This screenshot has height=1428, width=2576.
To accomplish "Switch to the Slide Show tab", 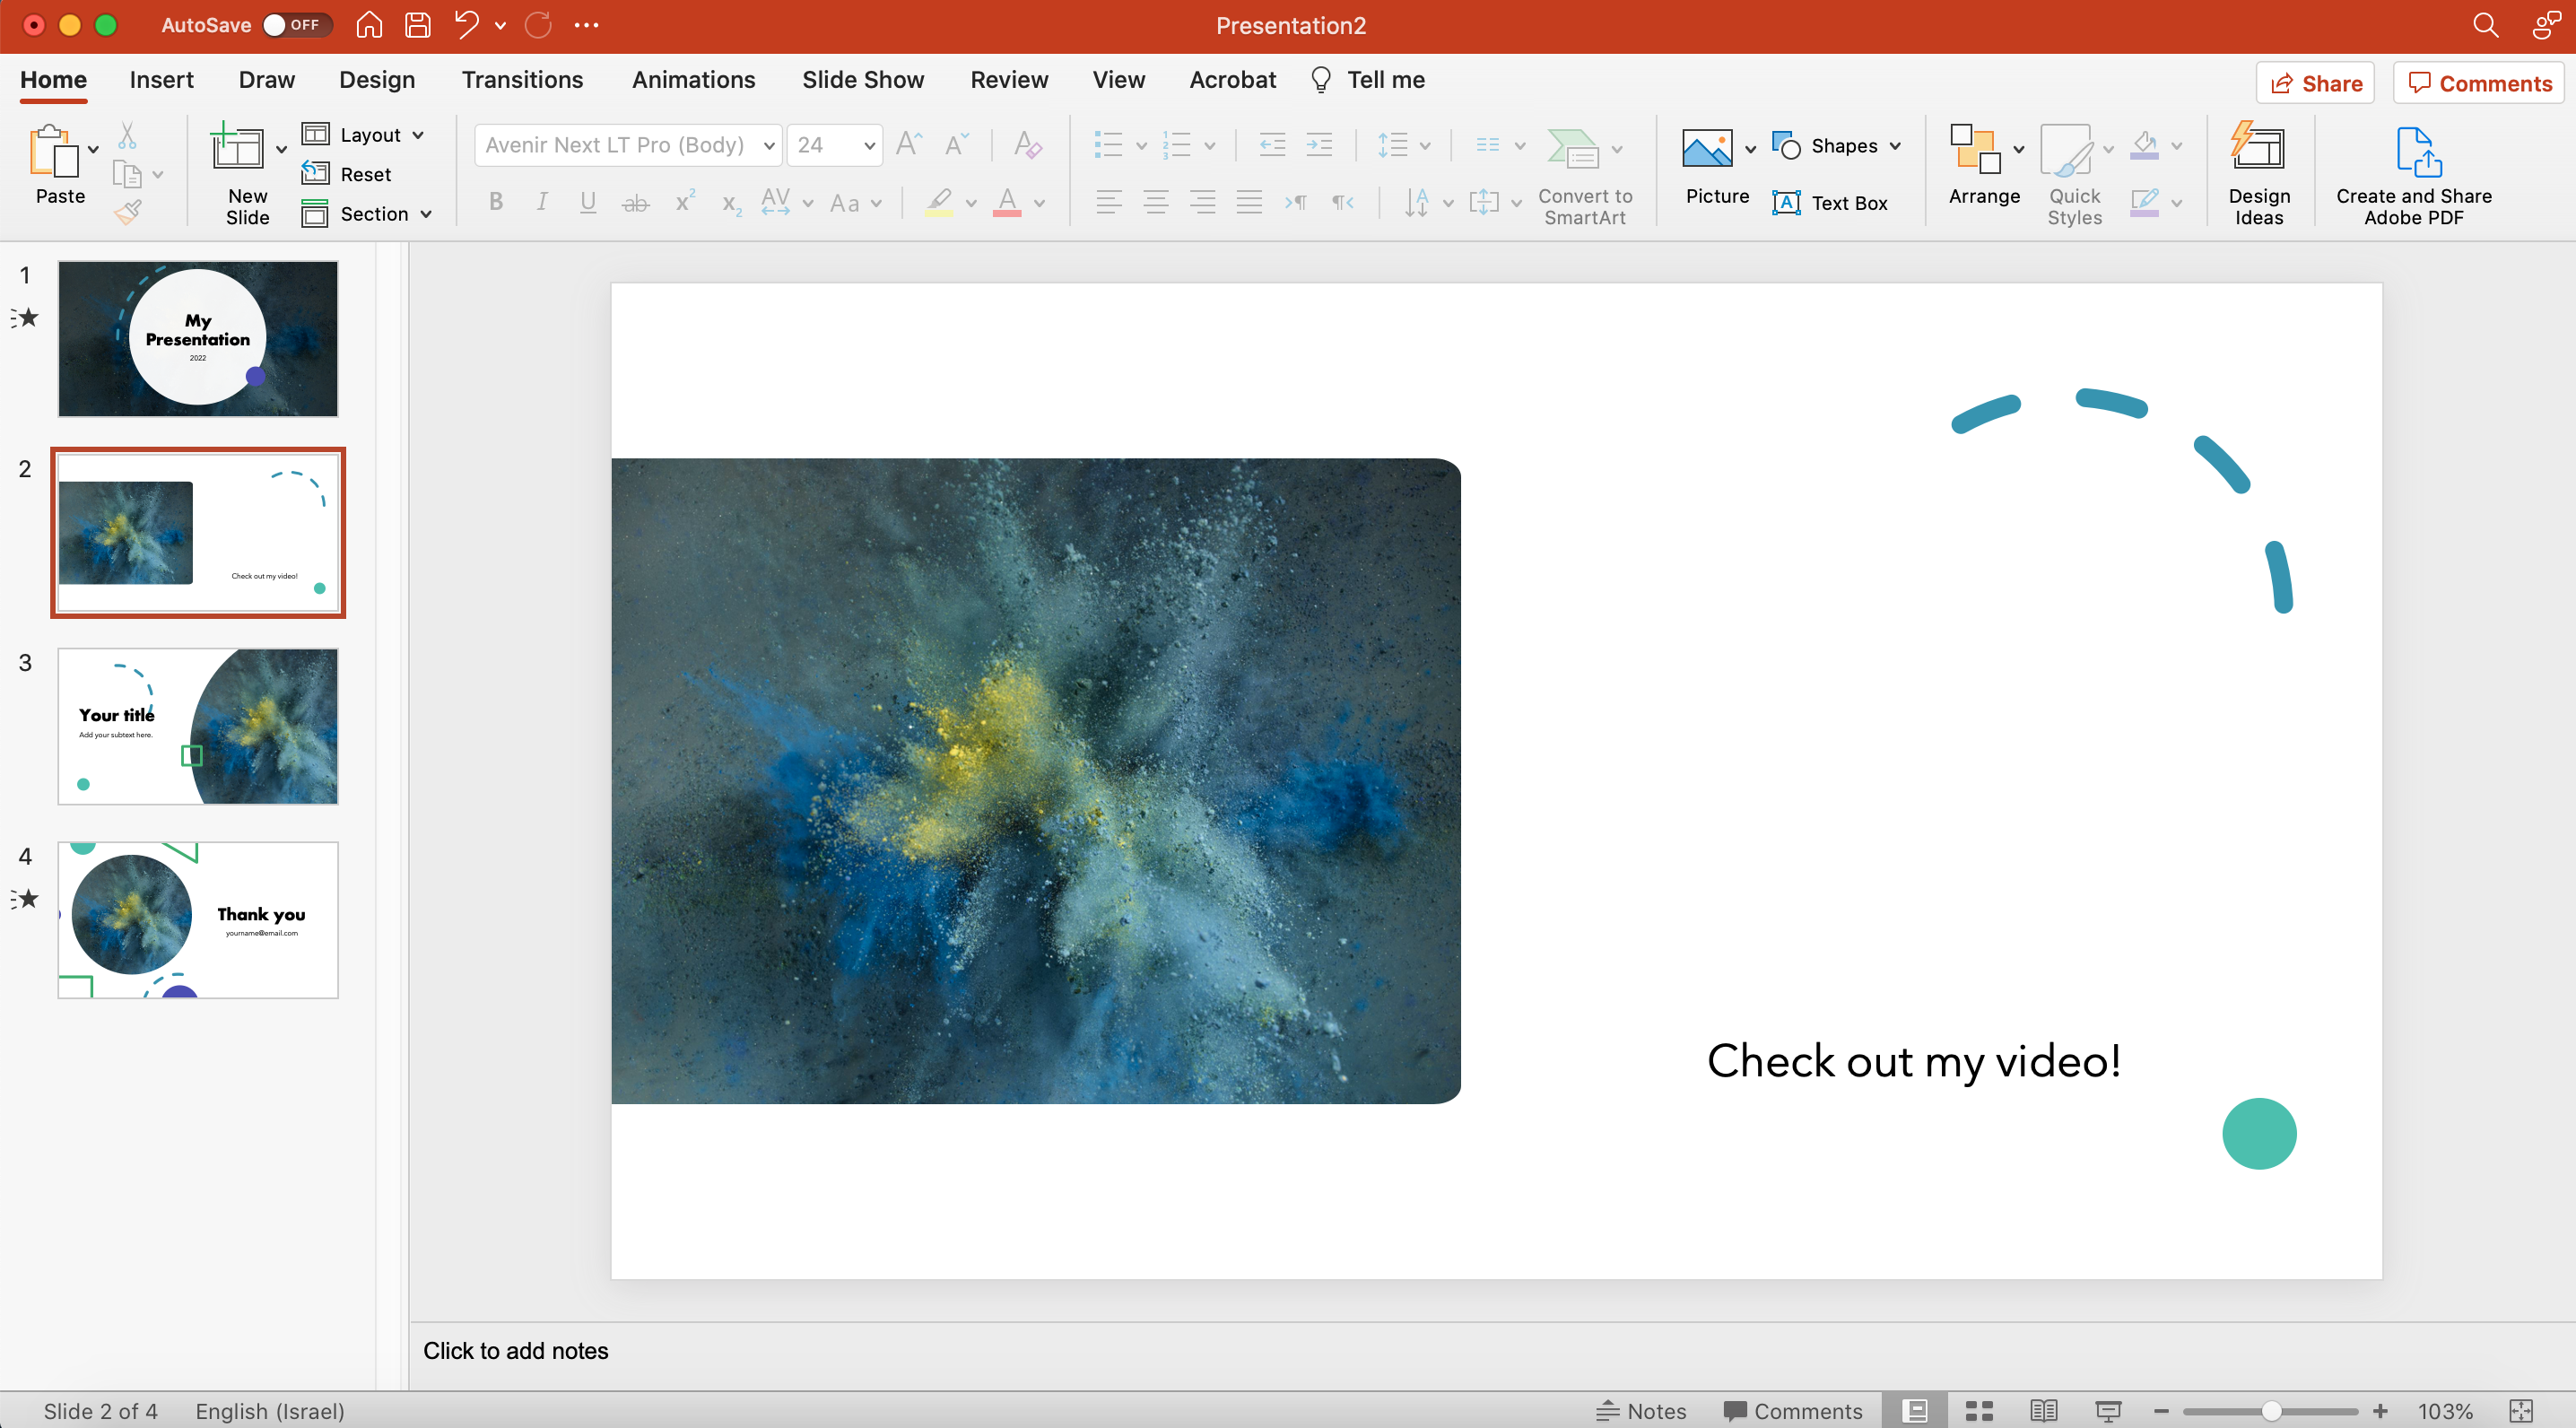I will click(x=862, y=80).
